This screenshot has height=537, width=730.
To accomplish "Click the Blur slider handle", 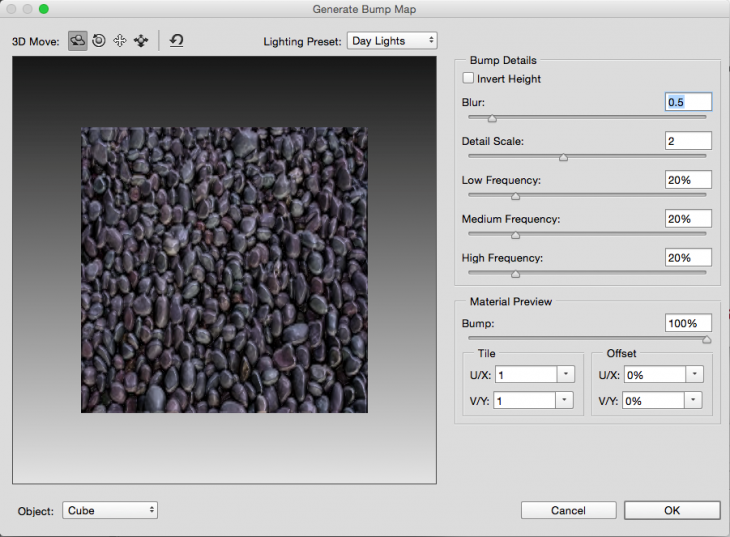I will click(492, 119).
